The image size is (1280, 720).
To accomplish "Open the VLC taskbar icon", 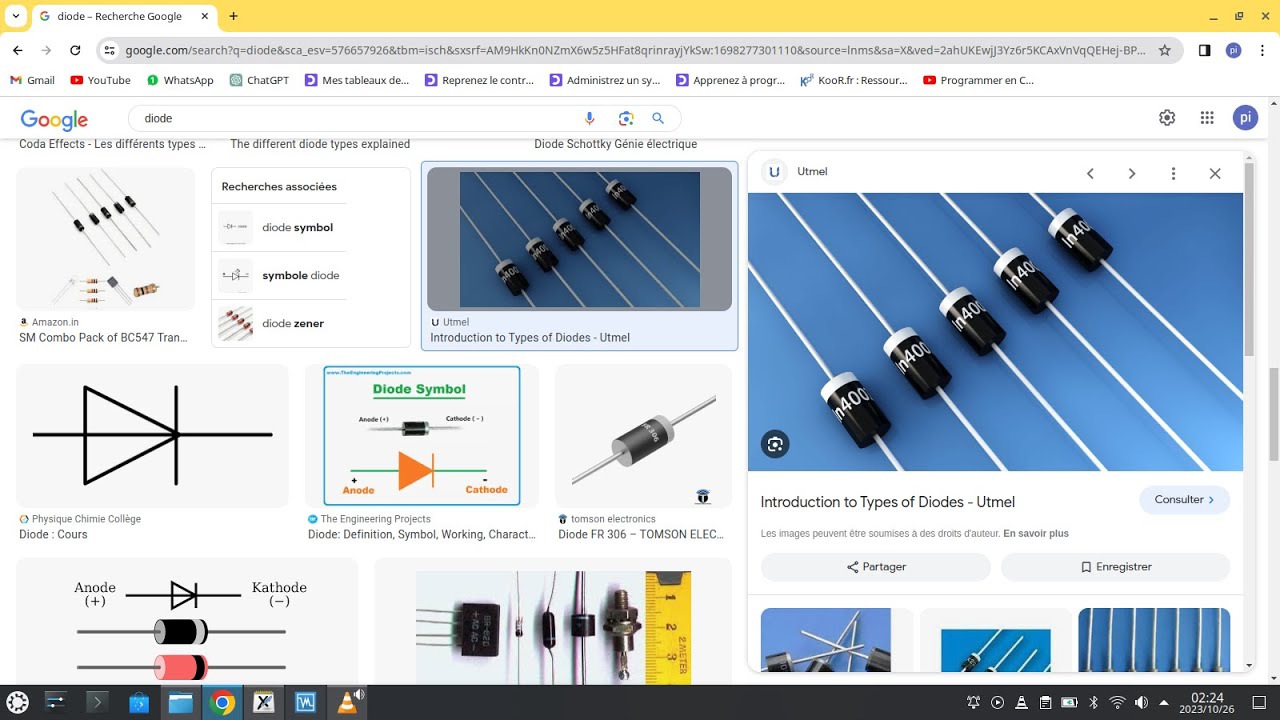I will (348, 702).
